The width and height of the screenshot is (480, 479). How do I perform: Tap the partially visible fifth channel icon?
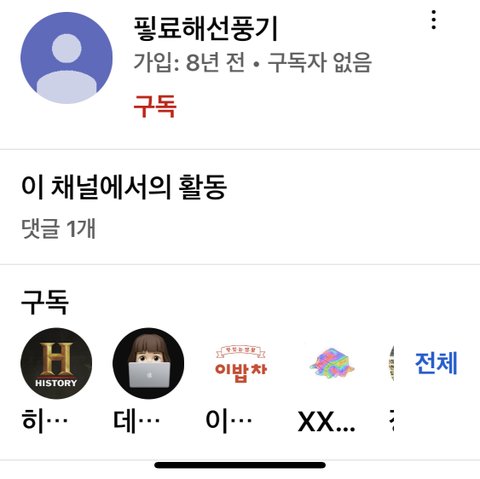[x=391, y=363]
